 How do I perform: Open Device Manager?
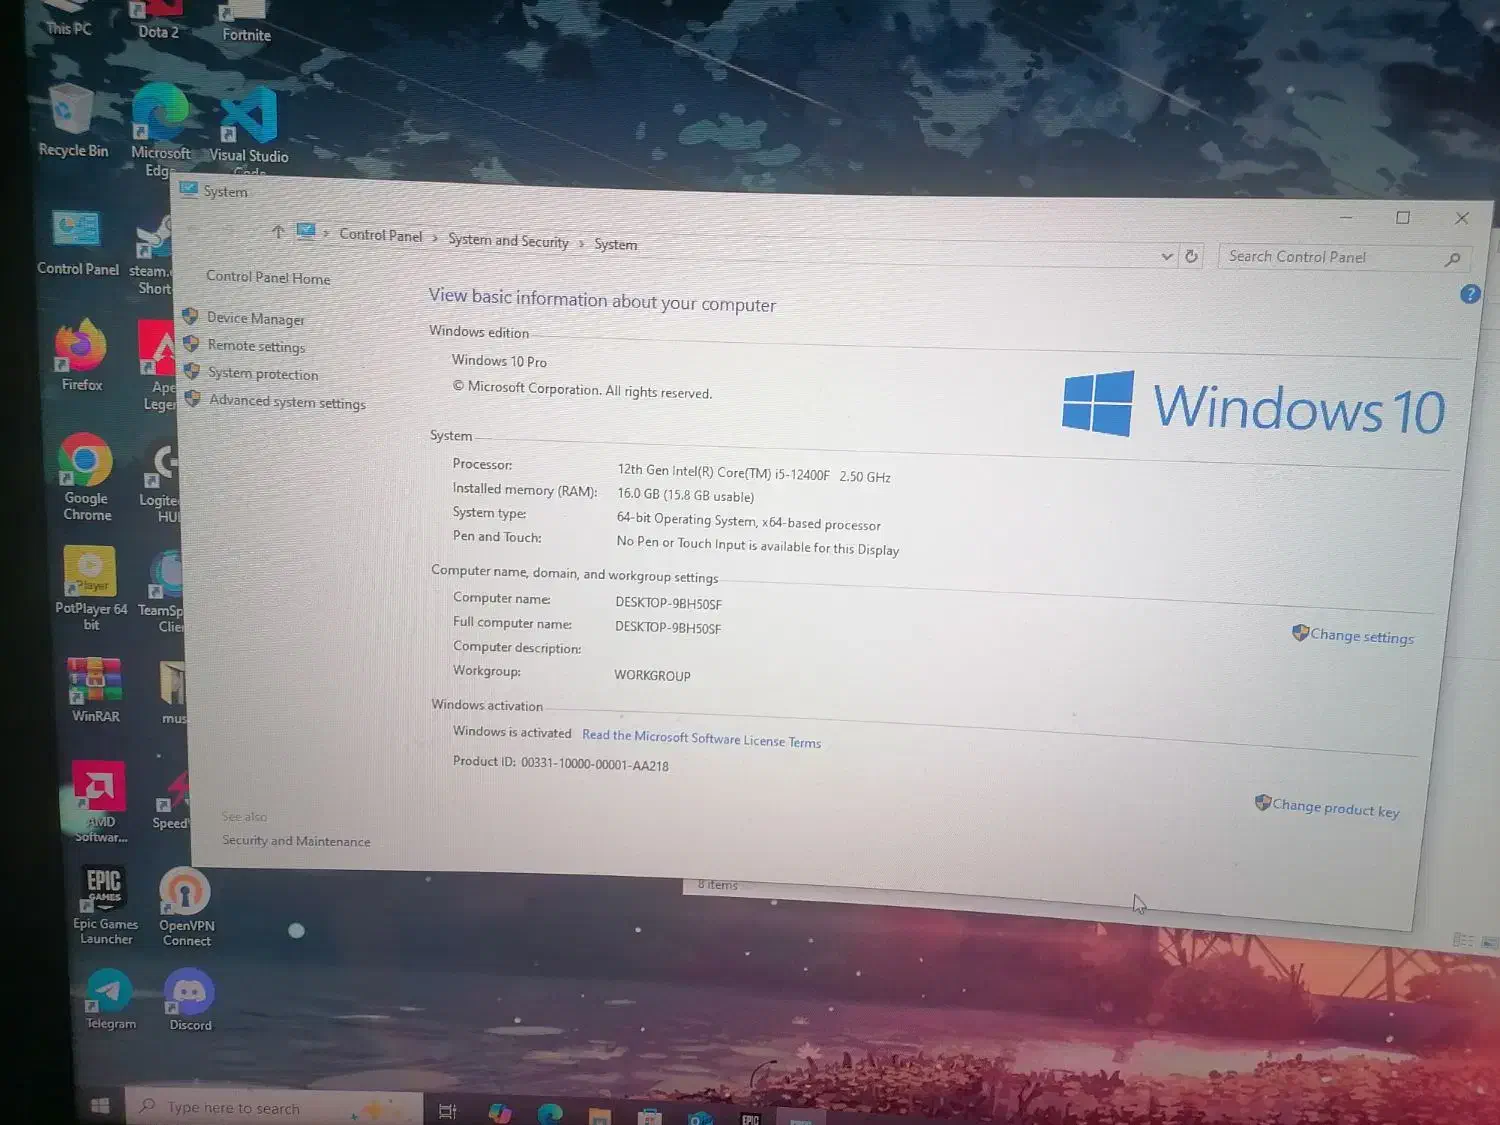pos(256,318)
